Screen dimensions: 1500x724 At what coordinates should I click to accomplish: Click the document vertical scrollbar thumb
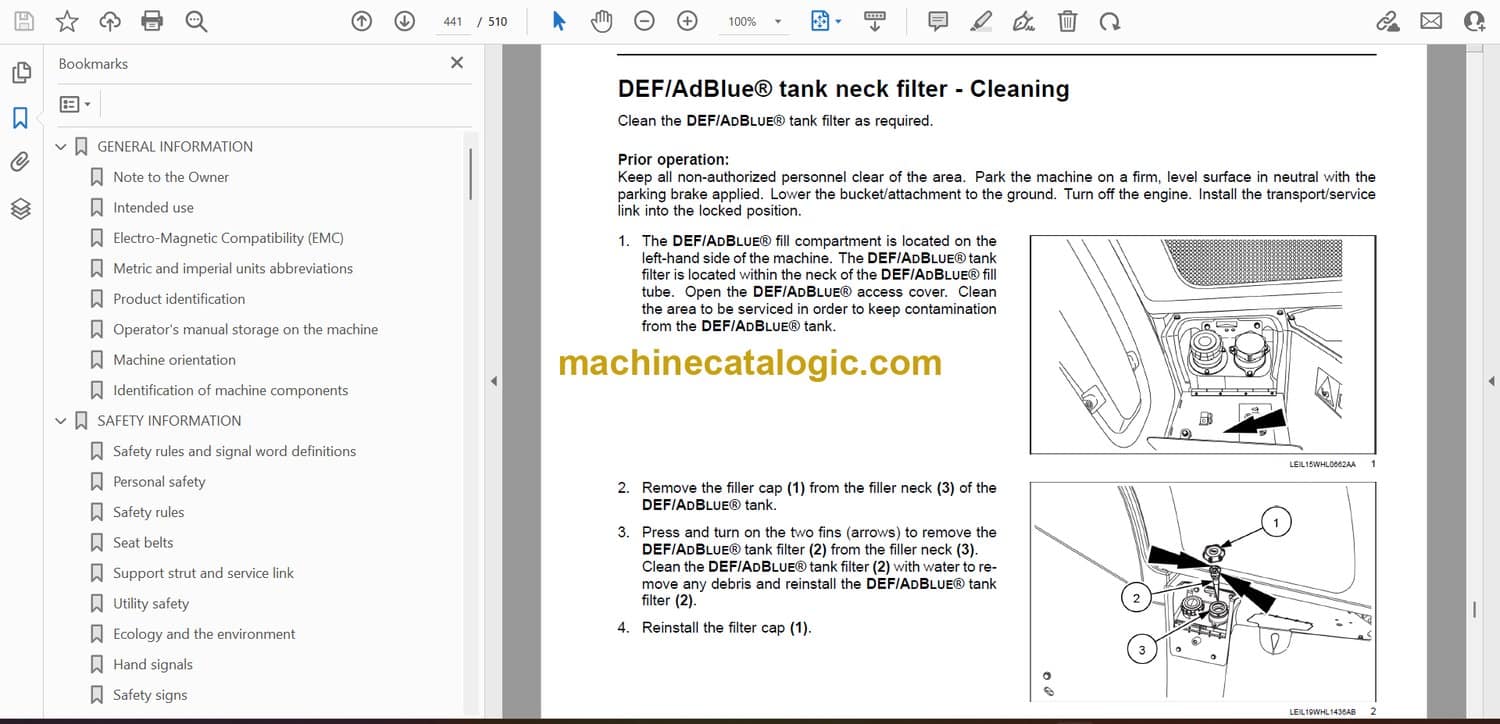click(1474, 608)
